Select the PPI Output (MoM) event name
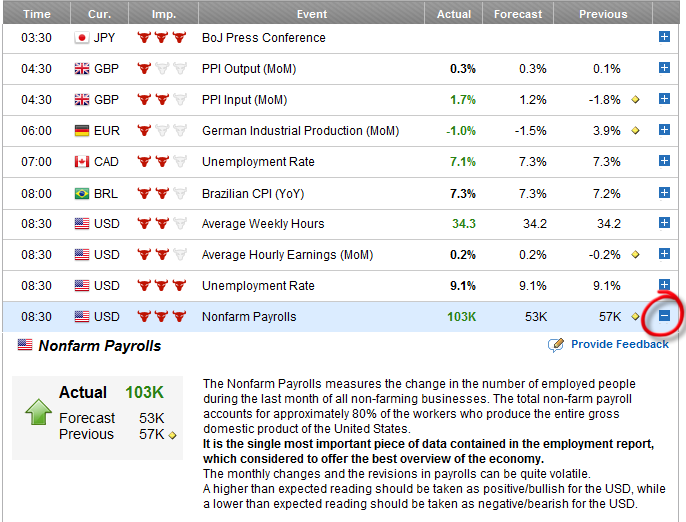 pyautogui.click(x=249, y=69)
